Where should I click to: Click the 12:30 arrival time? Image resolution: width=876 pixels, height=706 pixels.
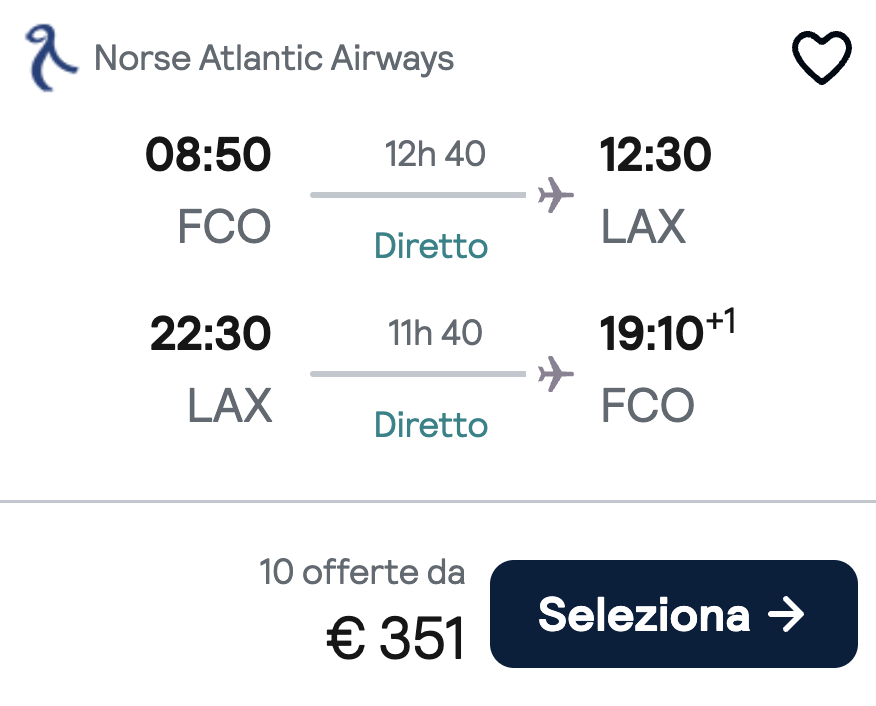click(x=655, y=154)
